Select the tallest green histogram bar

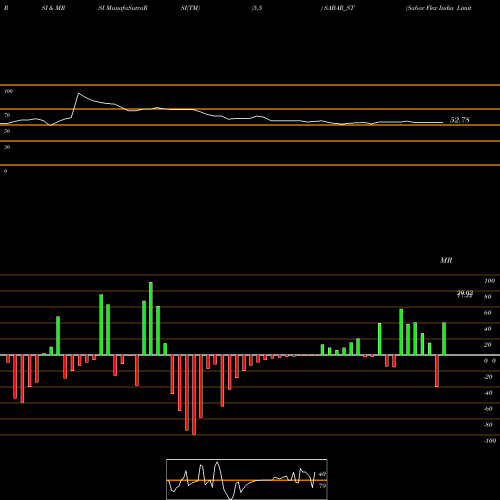[x=151, y=319]
